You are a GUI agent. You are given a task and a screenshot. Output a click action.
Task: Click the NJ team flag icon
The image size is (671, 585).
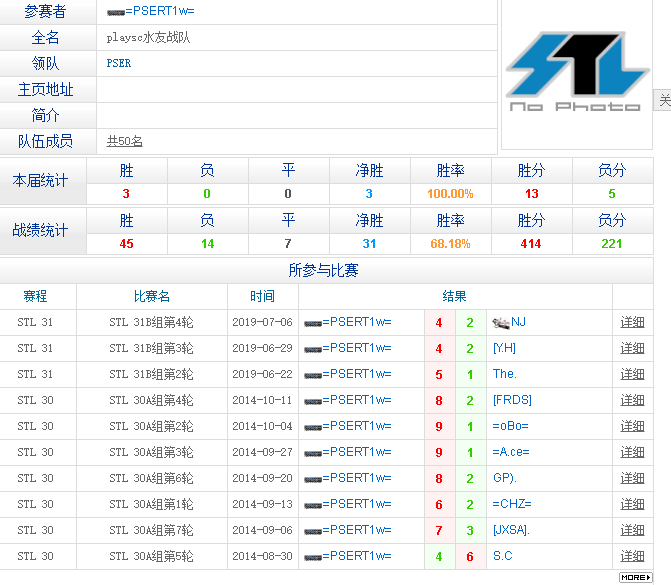point(501,323)
